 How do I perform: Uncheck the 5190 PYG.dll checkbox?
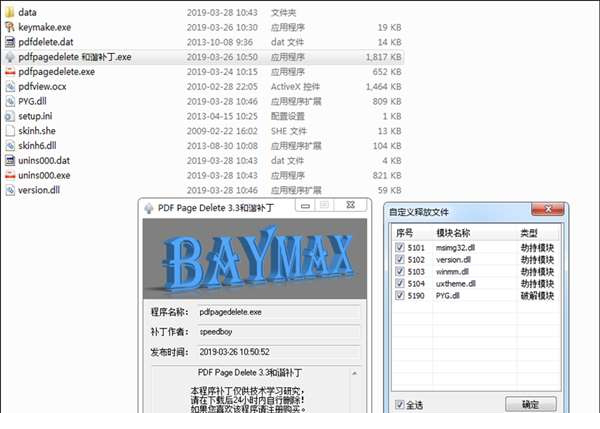tap(399, 295)
